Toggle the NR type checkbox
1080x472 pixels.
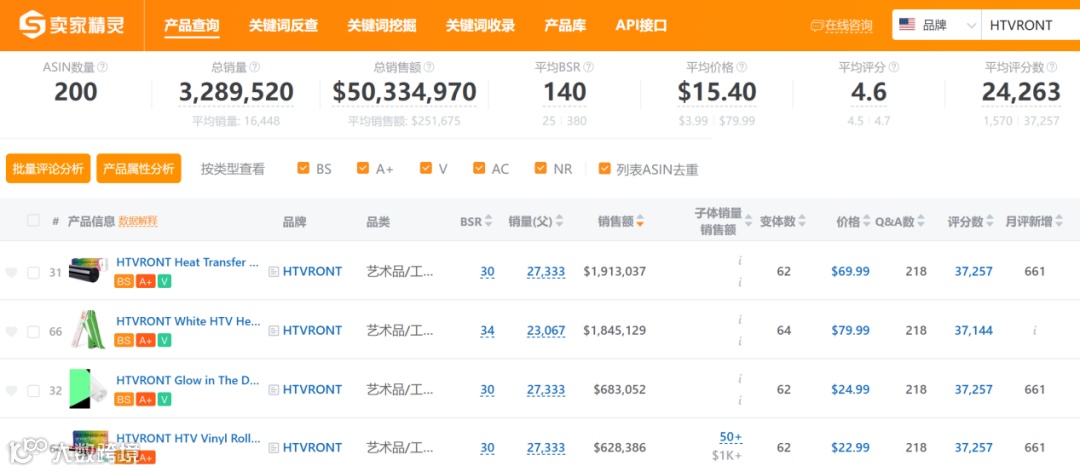click(x=541, y=168)
